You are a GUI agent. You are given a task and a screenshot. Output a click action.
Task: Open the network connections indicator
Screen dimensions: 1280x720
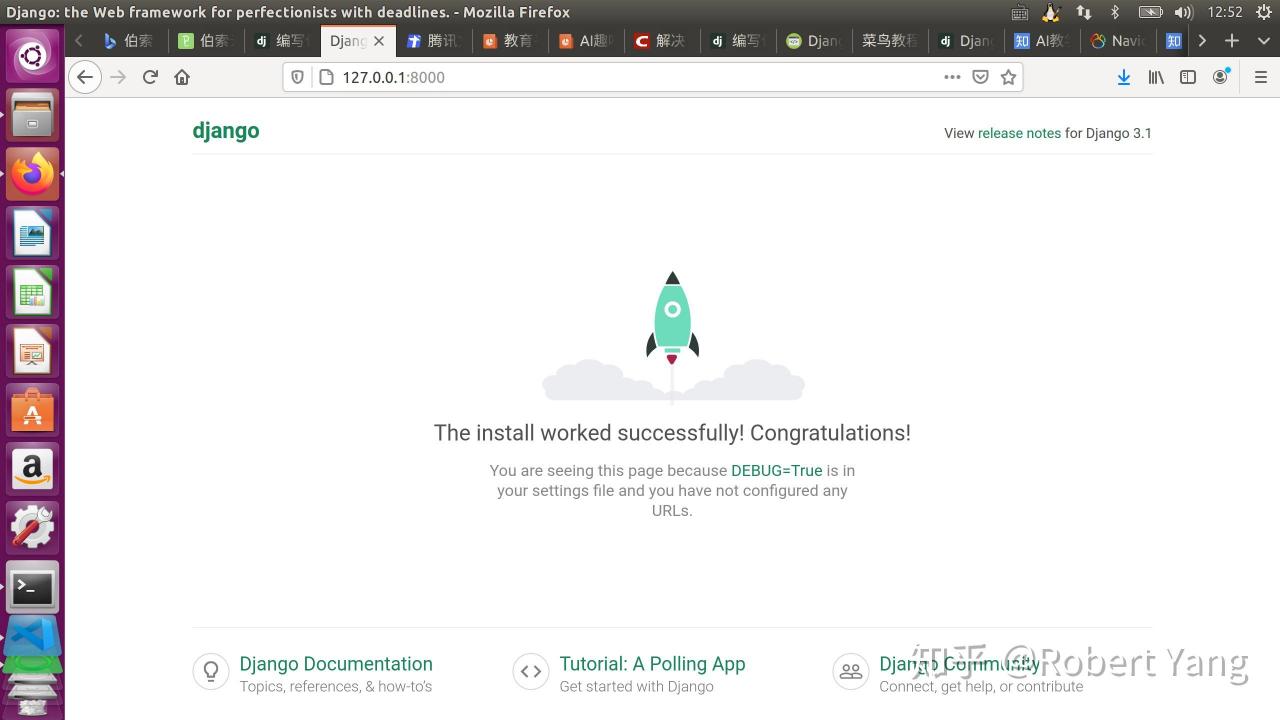[1084, 12]
